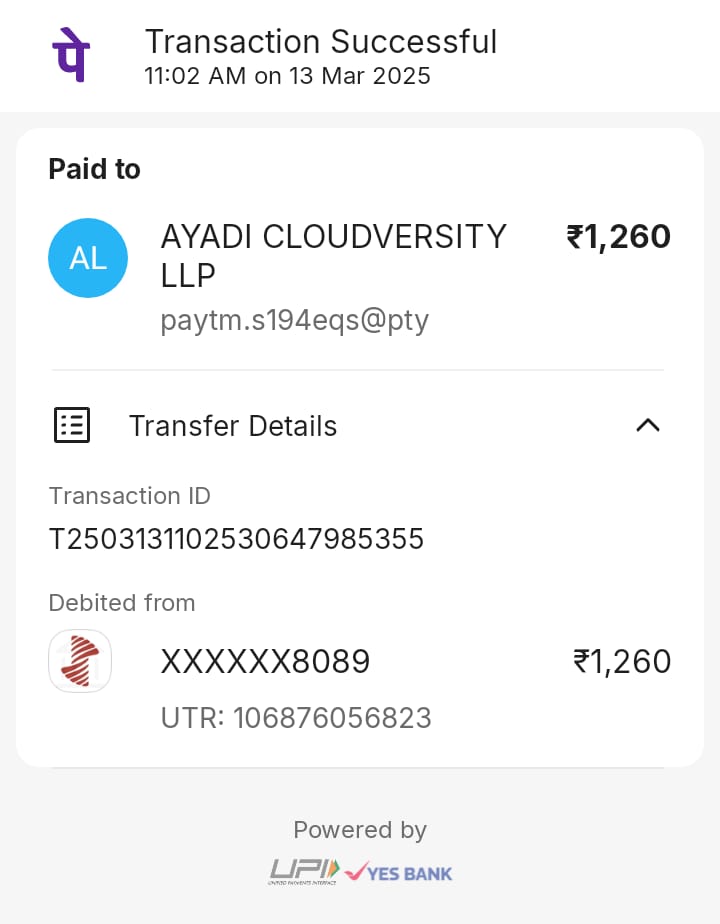Tap the debited ₹1,260 amount

[x=621, y=662]
